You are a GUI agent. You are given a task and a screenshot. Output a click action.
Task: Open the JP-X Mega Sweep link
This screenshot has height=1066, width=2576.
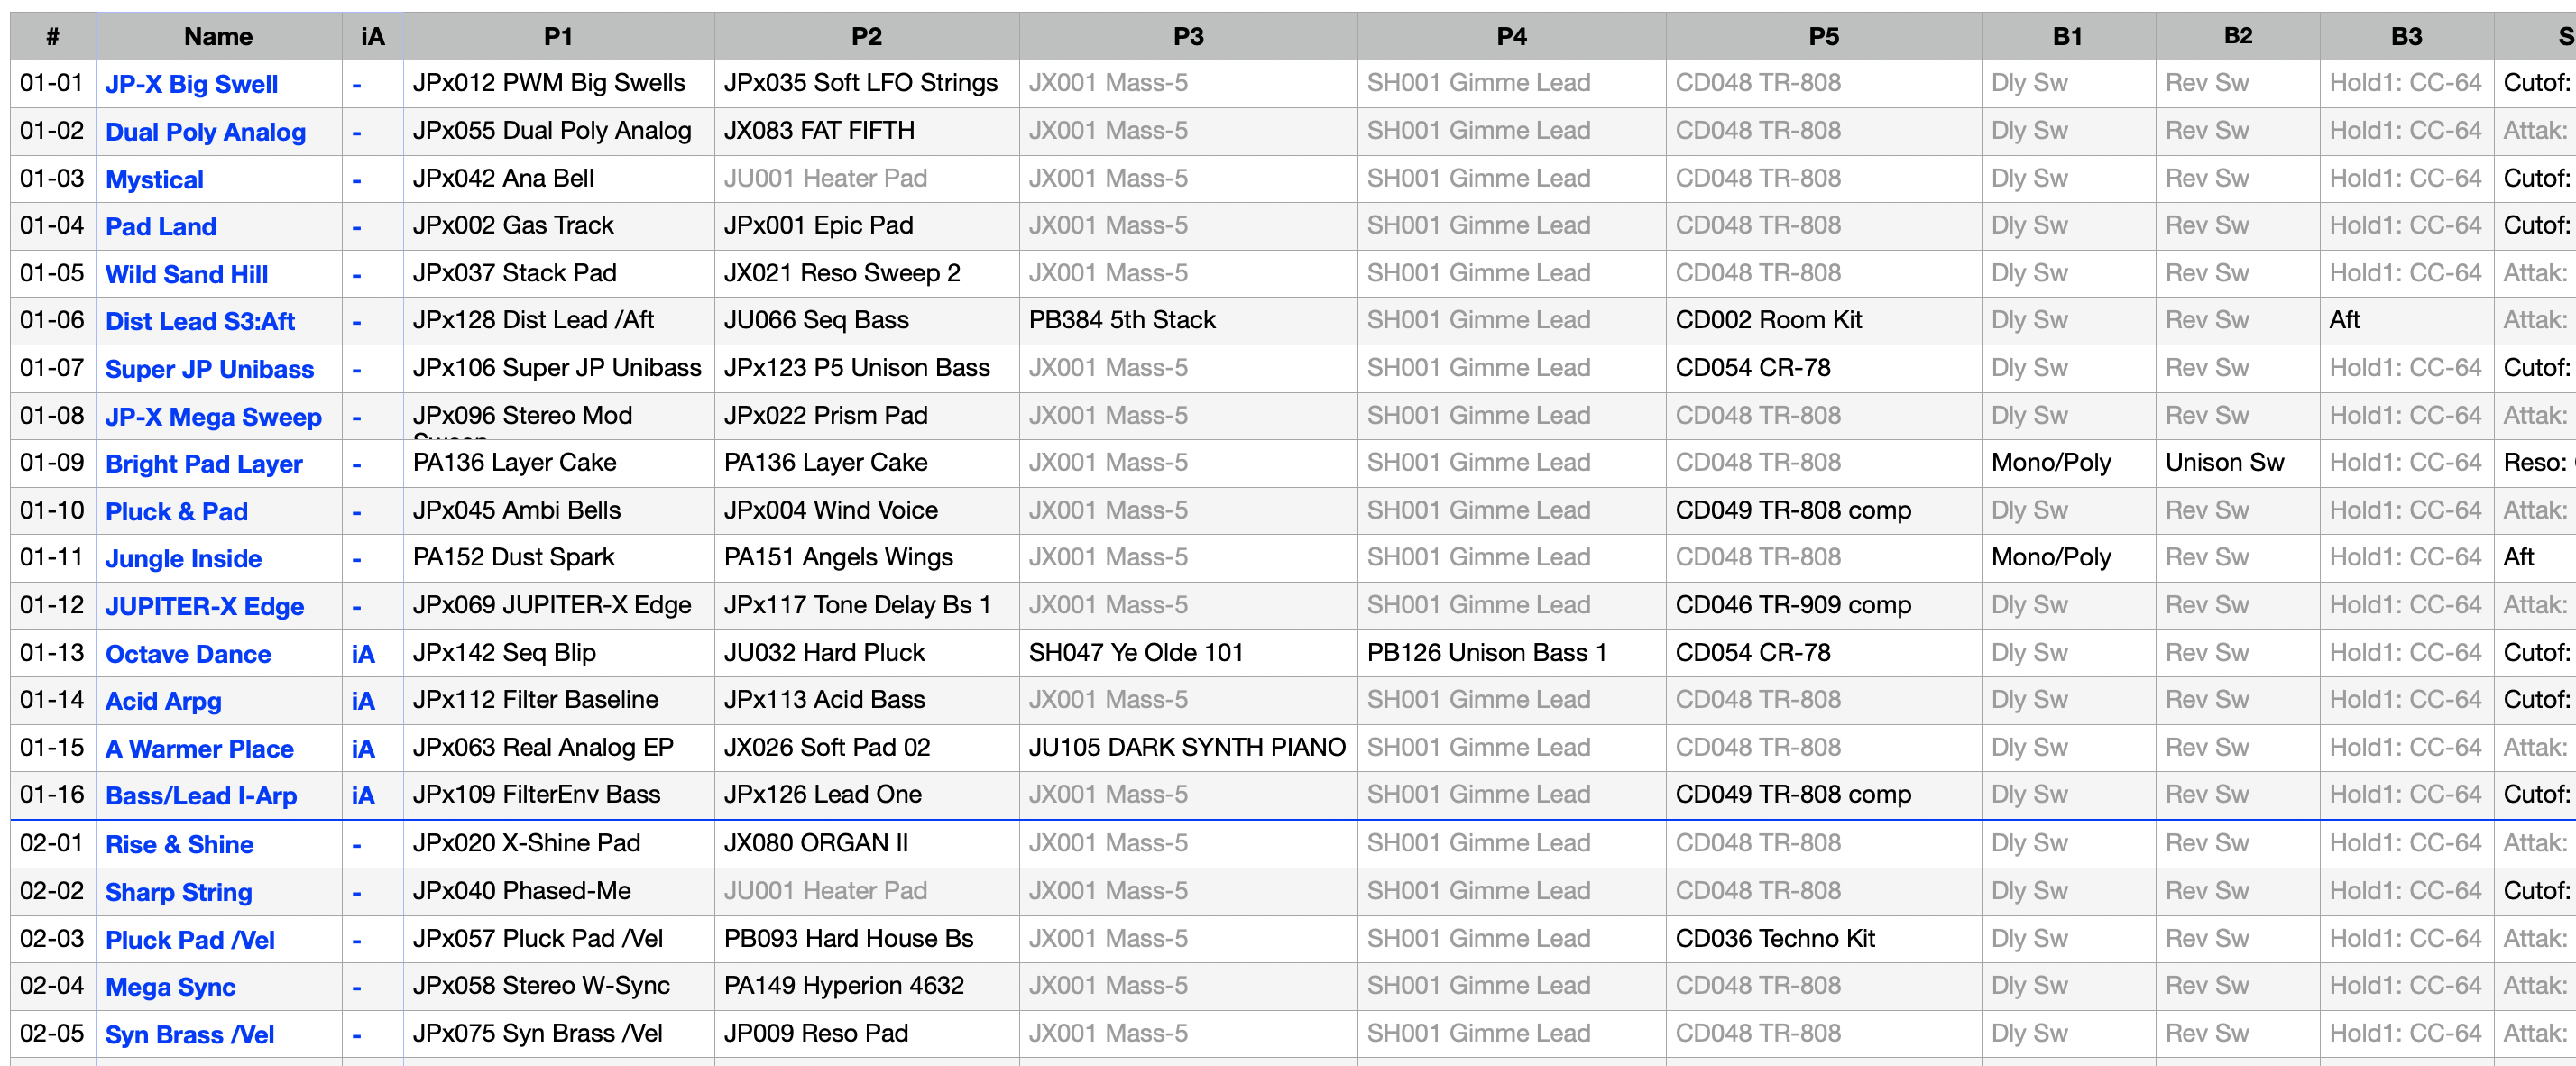[x=213, y=417]
